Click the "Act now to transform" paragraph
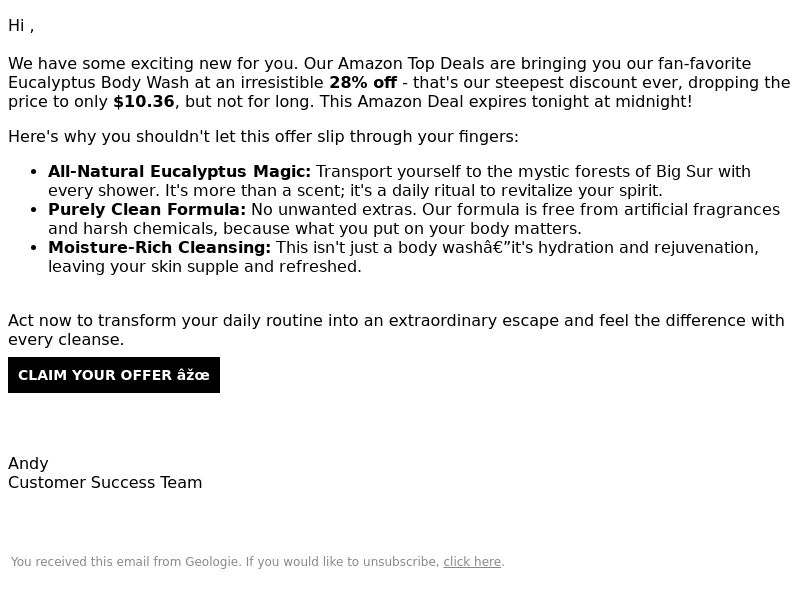 [x=396, y=330]
